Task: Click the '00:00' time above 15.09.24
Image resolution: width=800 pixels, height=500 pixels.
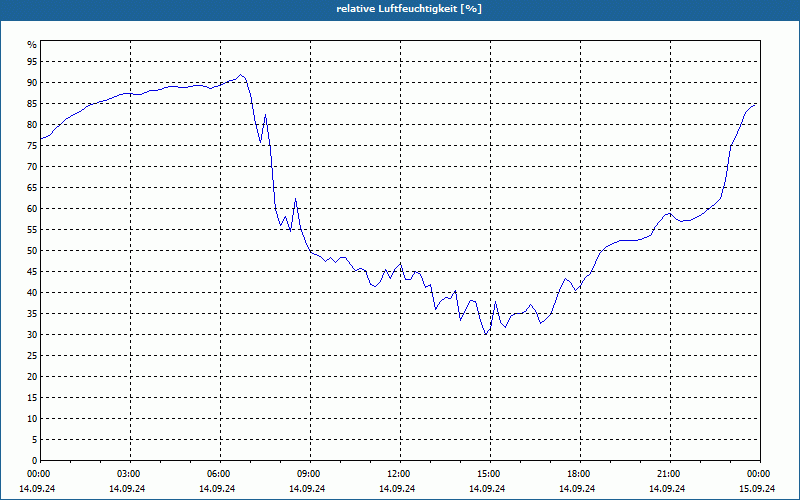Action: (x=760, y=474)
